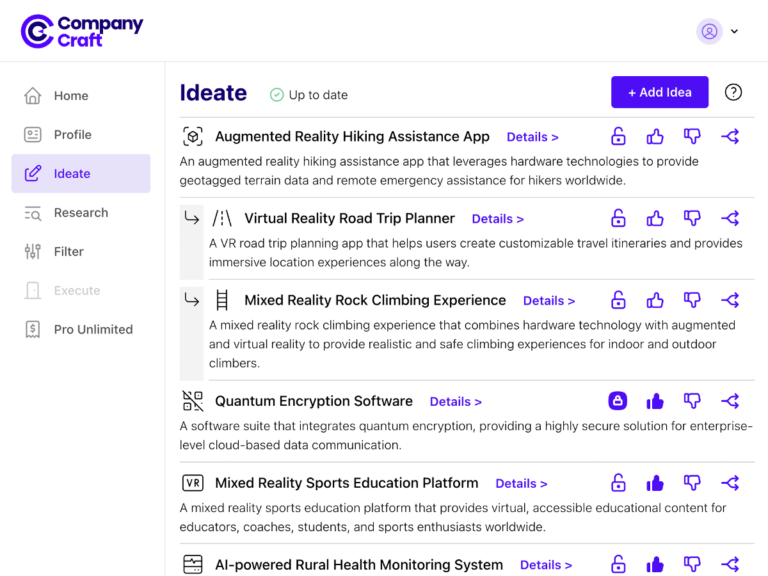Go to Research in the sidebar

[80, 213]
